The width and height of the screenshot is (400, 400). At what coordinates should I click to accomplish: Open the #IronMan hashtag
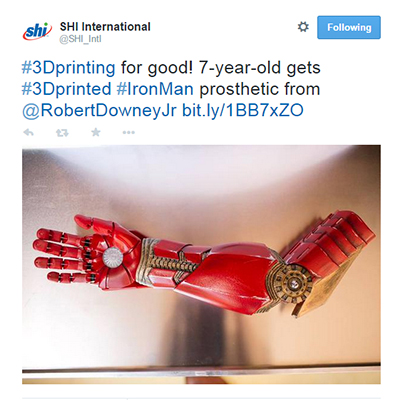tap(155, 89)
